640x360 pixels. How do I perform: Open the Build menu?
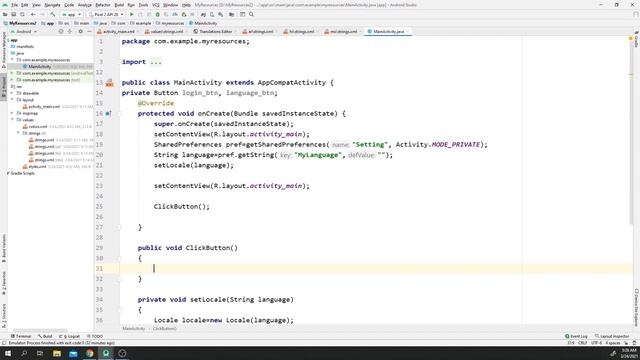point(119,5)
